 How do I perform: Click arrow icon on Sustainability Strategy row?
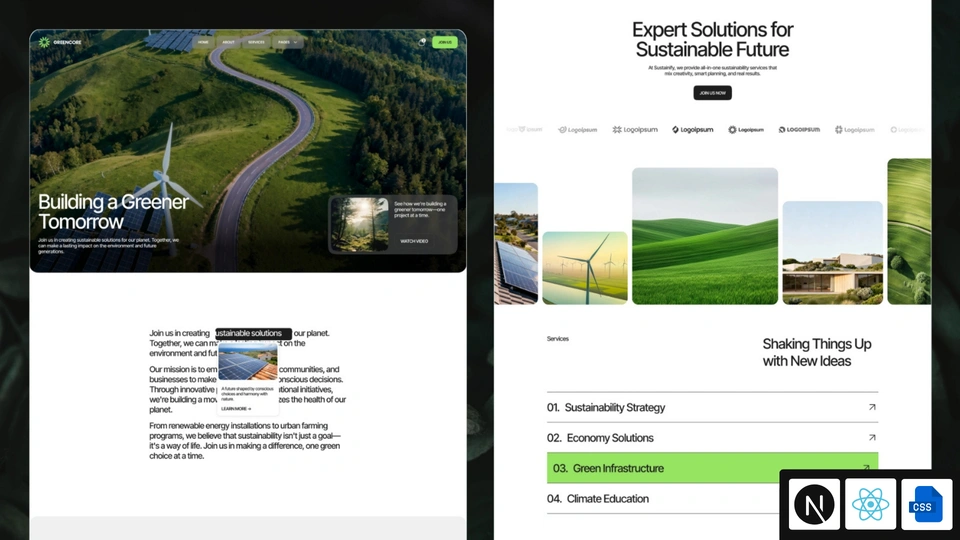tap(872, 407)
